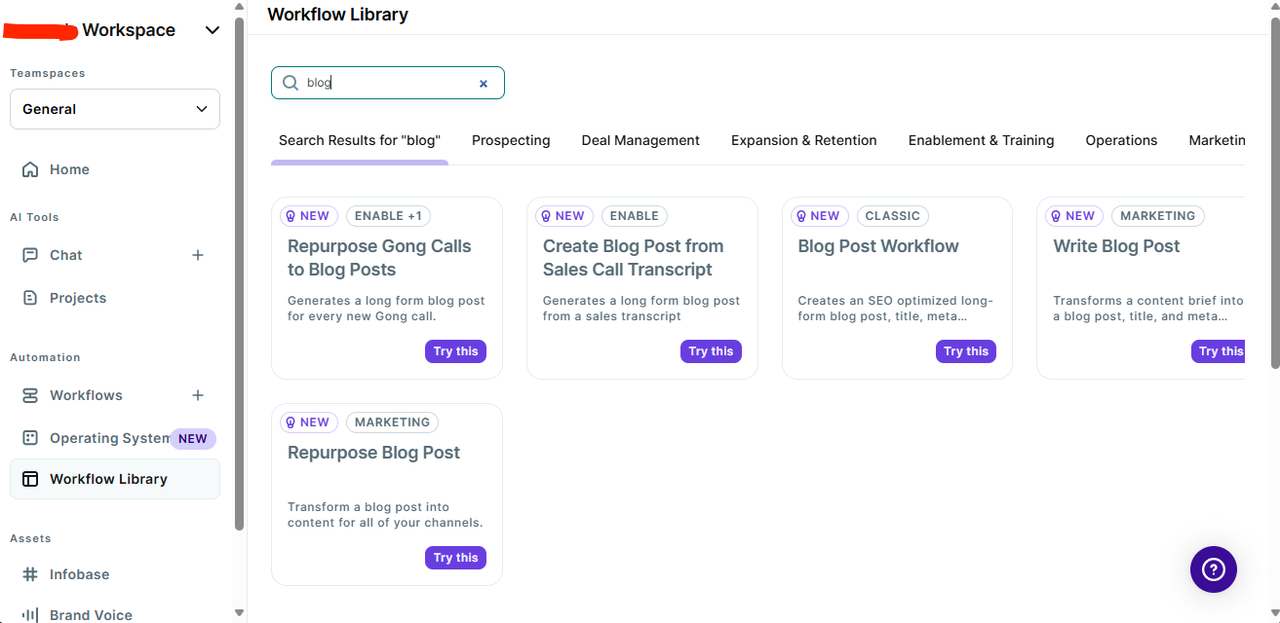Click the MARKETING tag on Repurpose Blog Post card
The image size is (1280, 623).
(392, 422)
